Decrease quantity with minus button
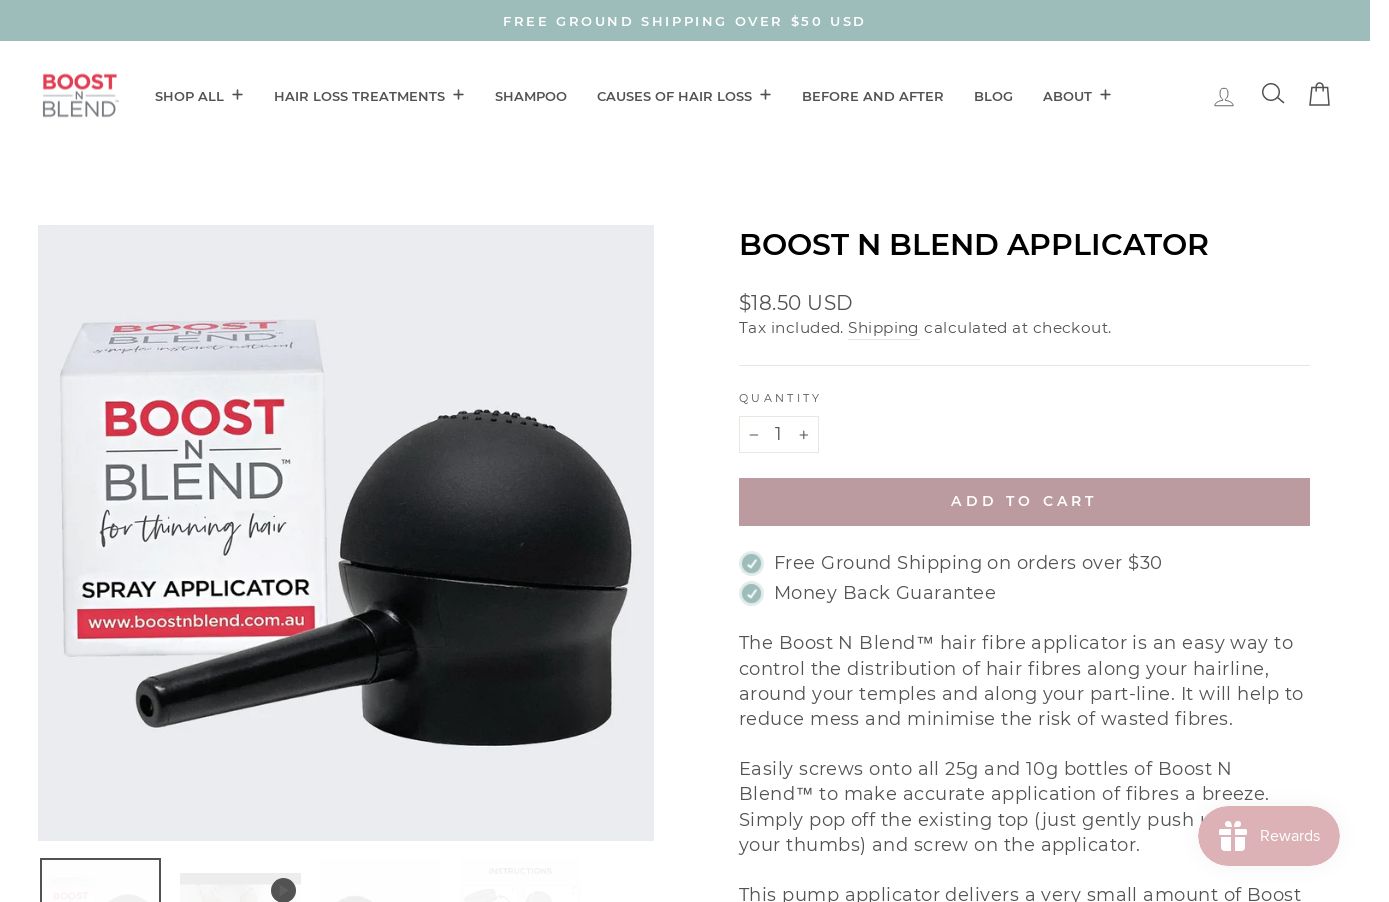1389x902 pixels. click(754, 435)
